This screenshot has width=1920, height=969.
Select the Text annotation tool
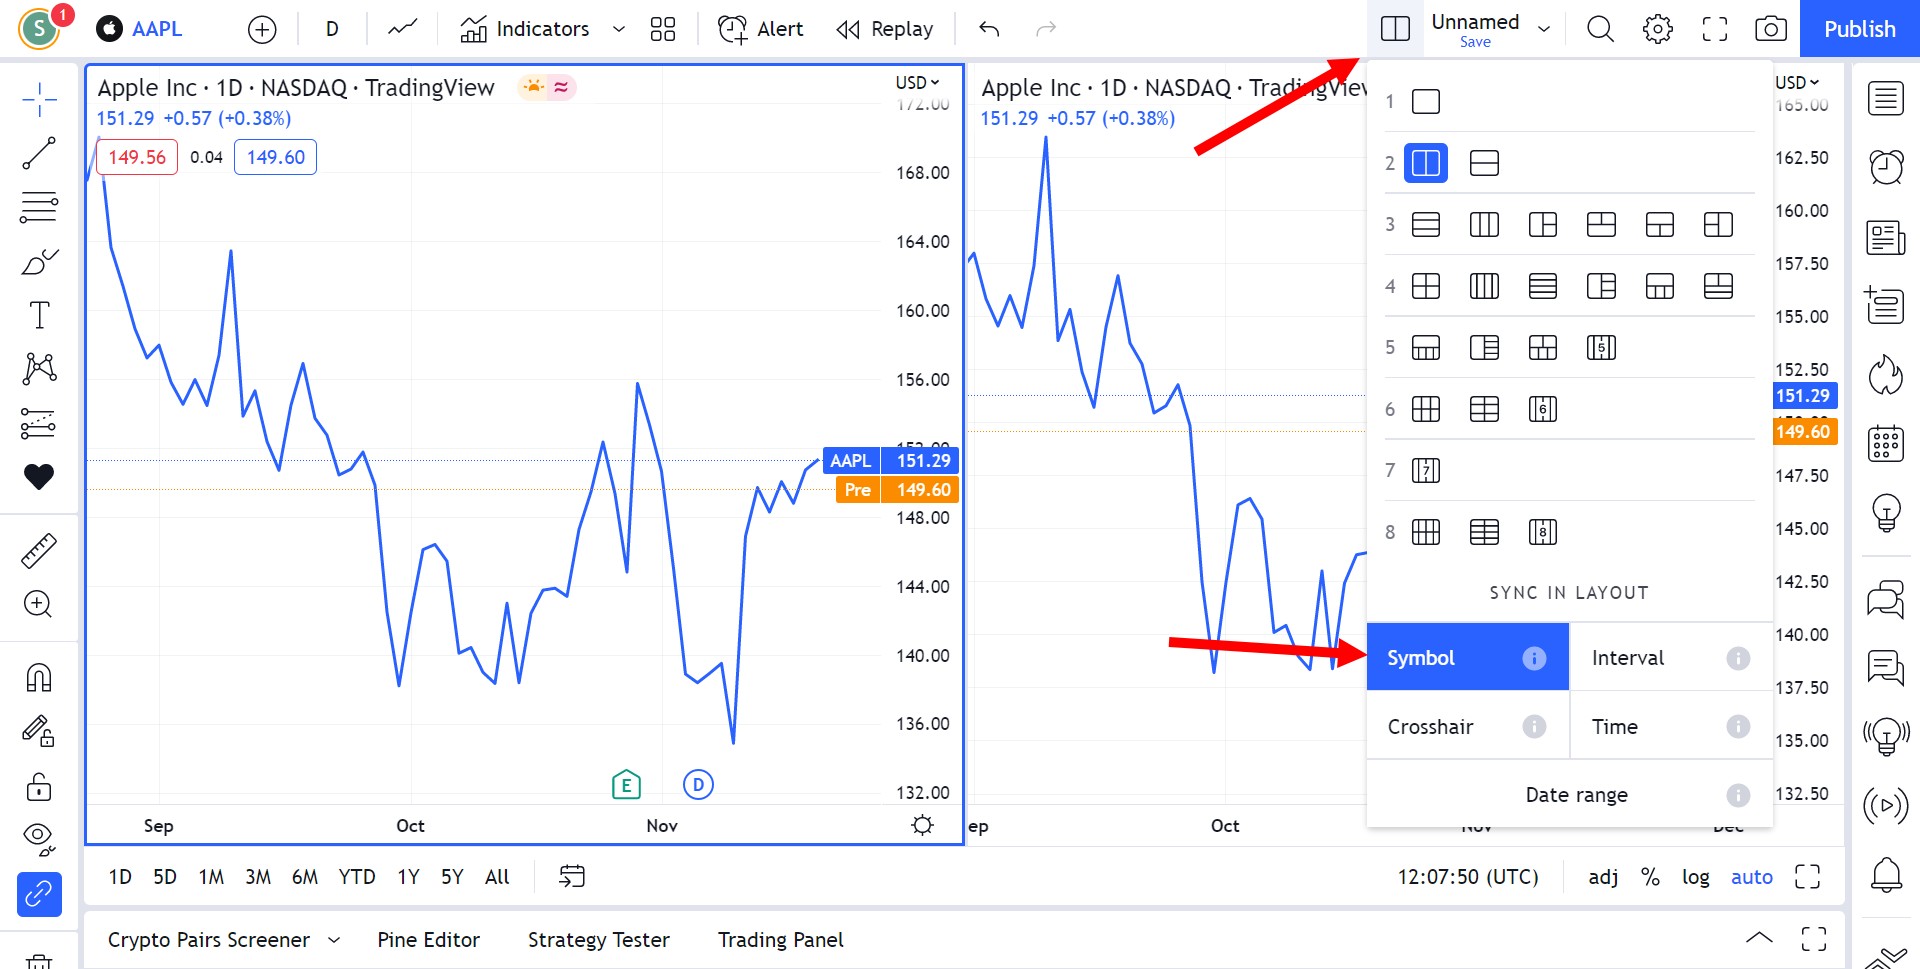coord(40,313)
